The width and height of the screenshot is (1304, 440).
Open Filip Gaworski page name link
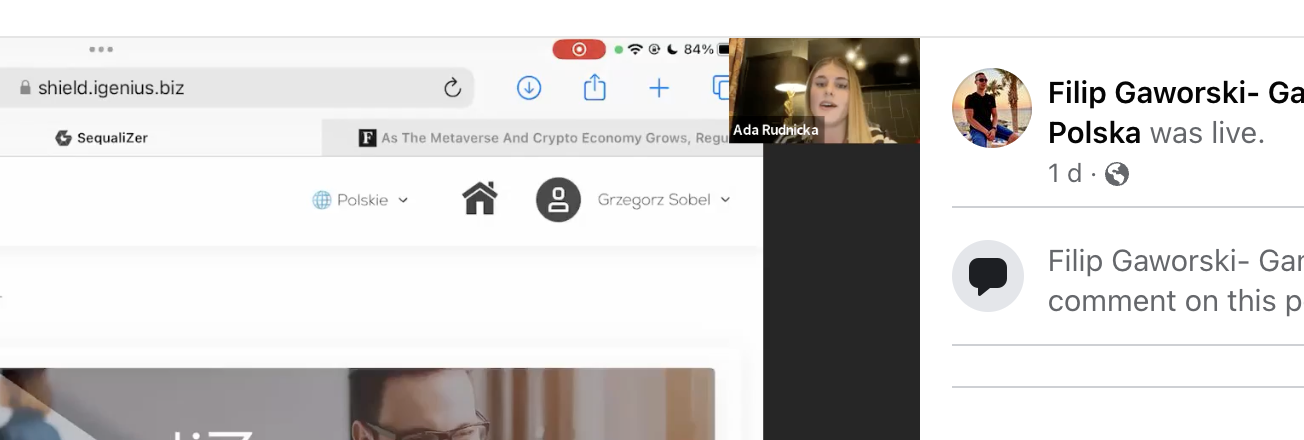1176,113
